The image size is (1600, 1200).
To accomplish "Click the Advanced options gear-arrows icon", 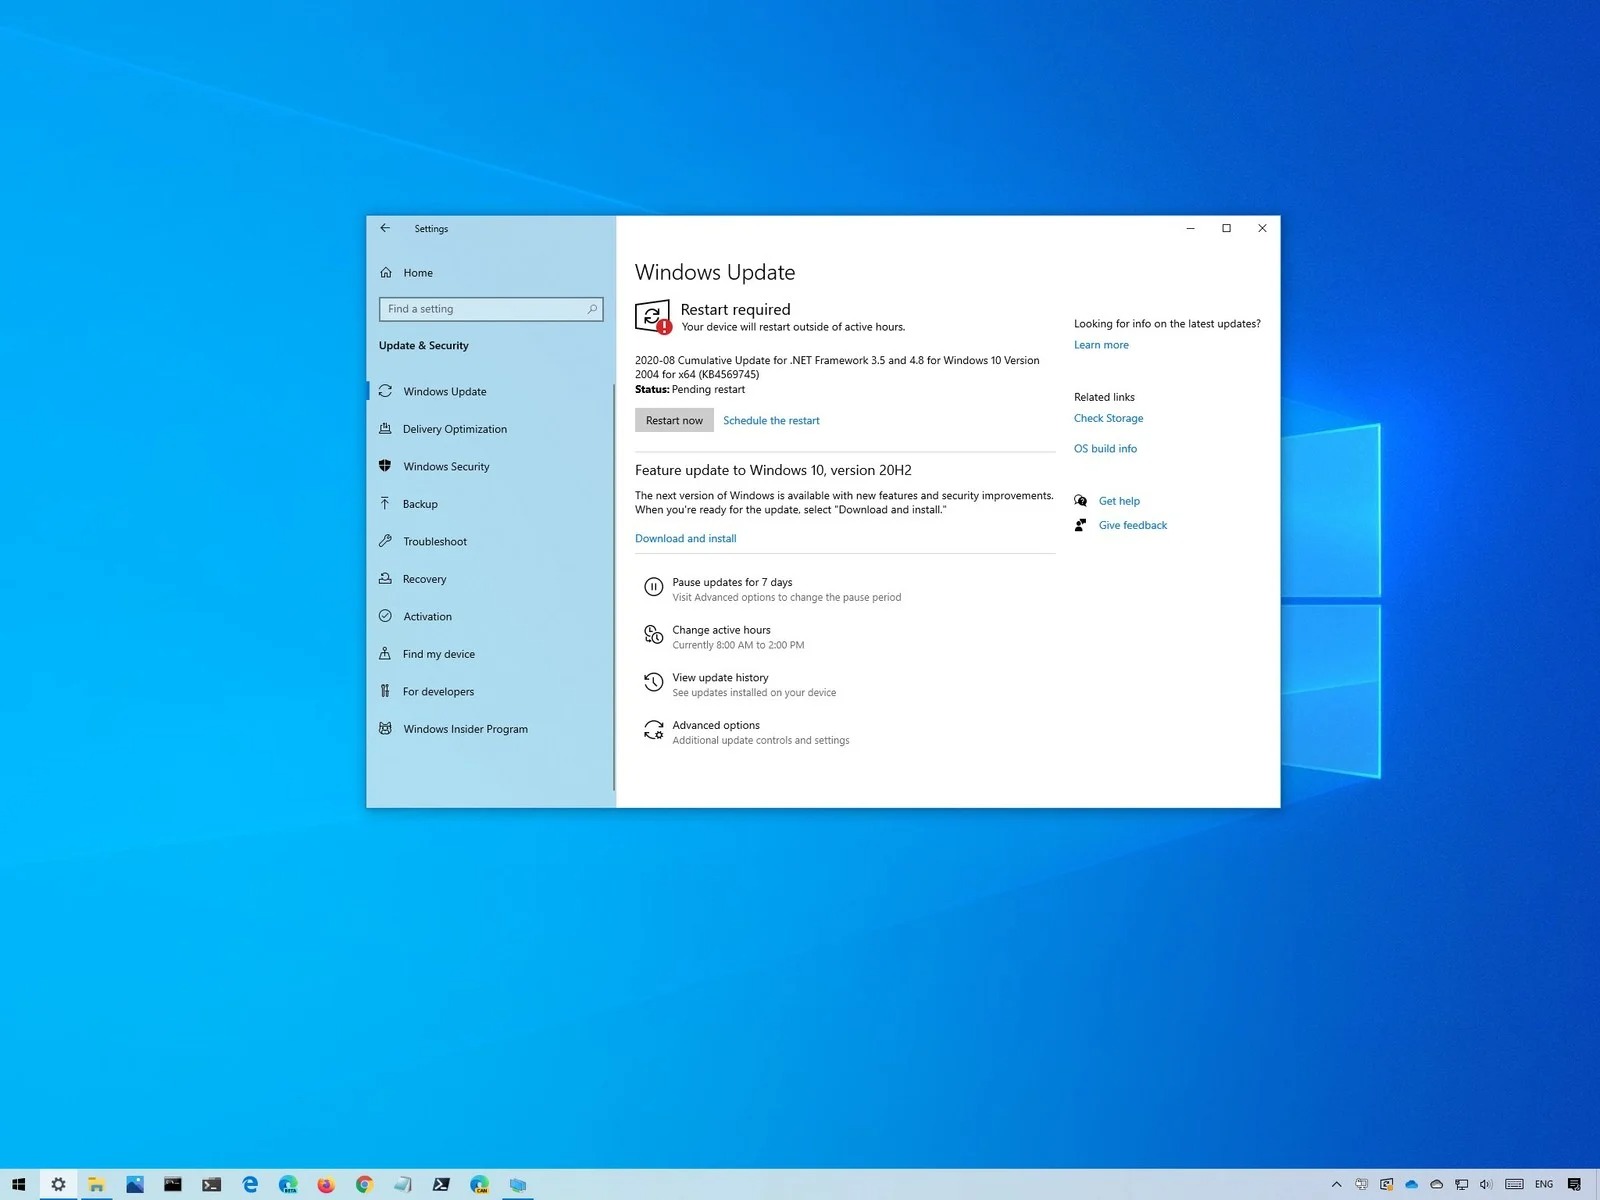I will click(653, 731).
